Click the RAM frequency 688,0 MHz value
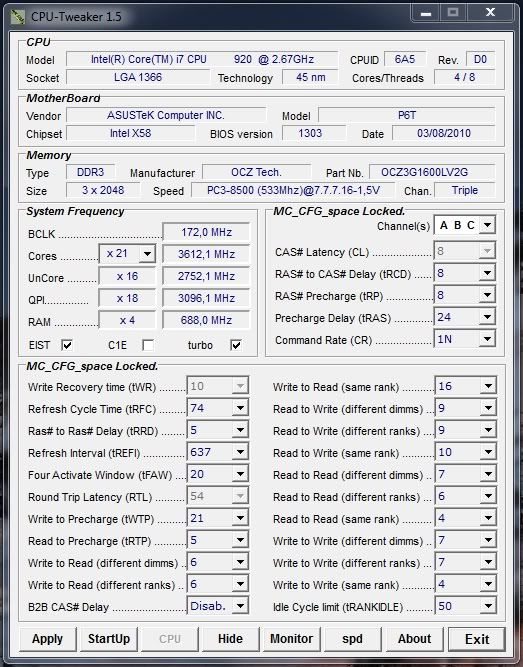The image size is (523, 667). coord(206,320)
